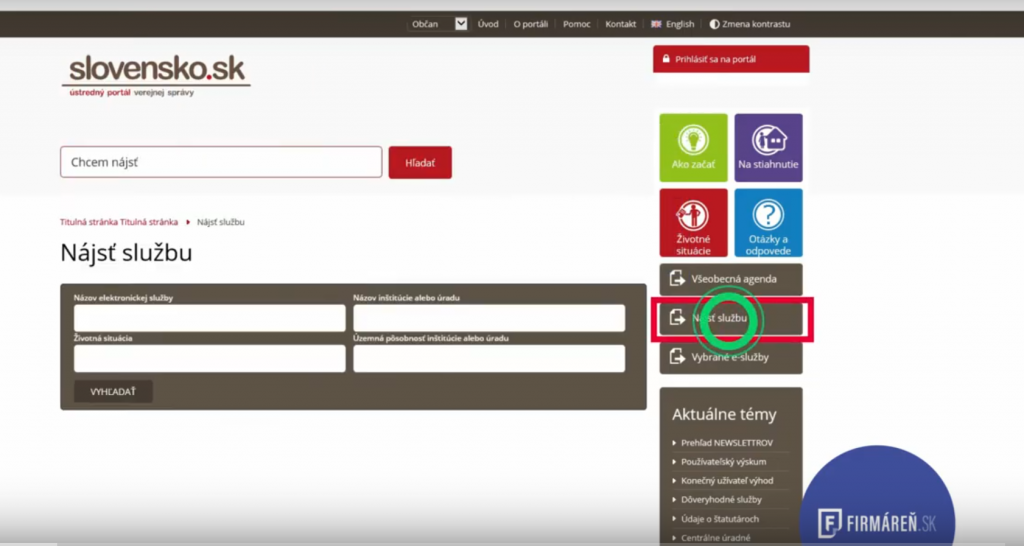Click Prihlásiť sa na portál button
1024x546 pixels.
[731, 59]
